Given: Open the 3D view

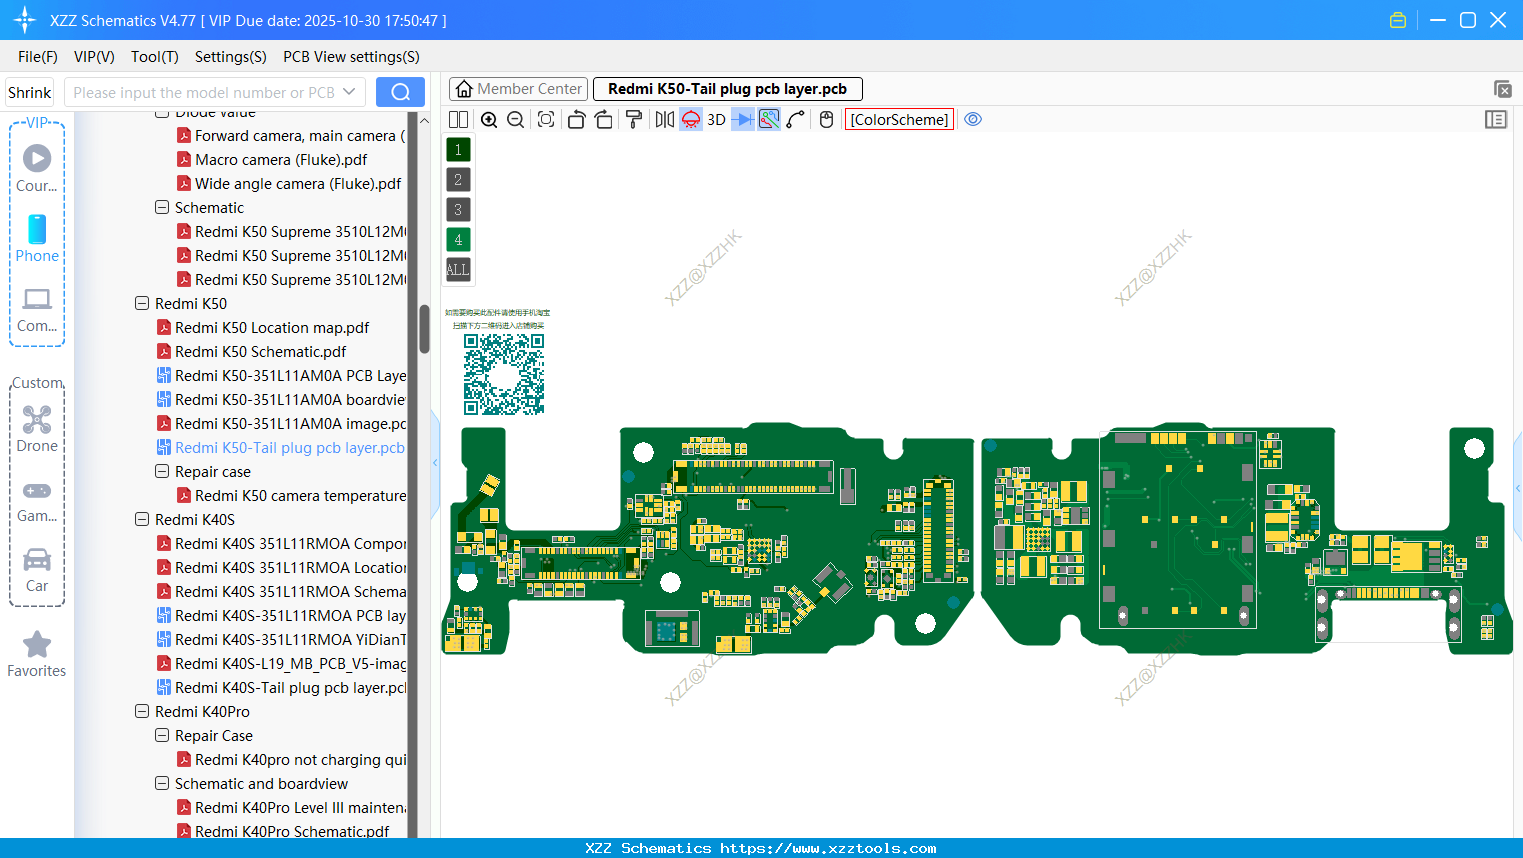Looking at the screenshot, I should click(x=716, y=120).
